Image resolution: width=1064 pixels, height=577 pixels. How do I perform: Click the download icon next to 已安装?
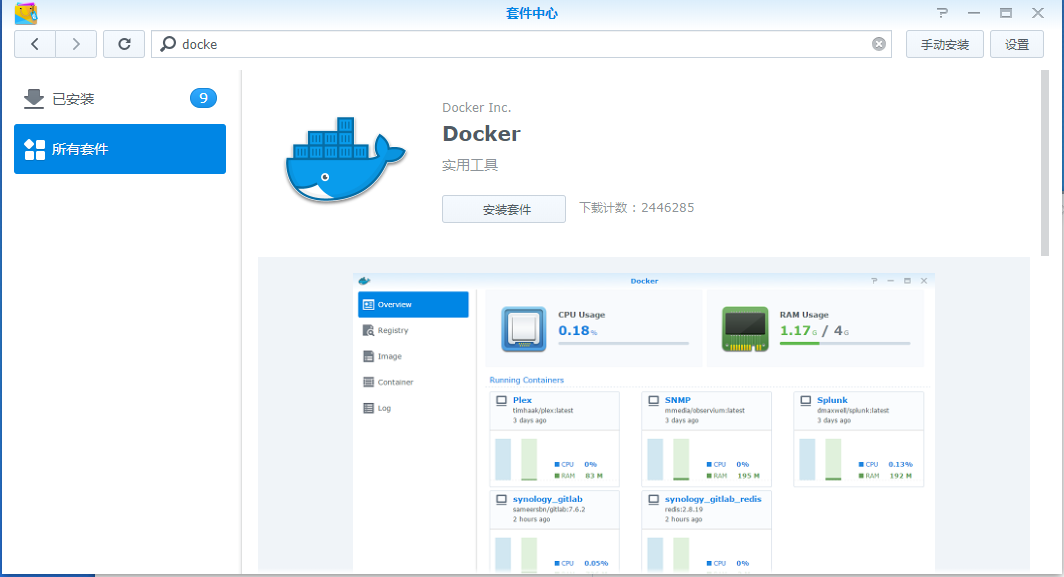pos(33,98)
